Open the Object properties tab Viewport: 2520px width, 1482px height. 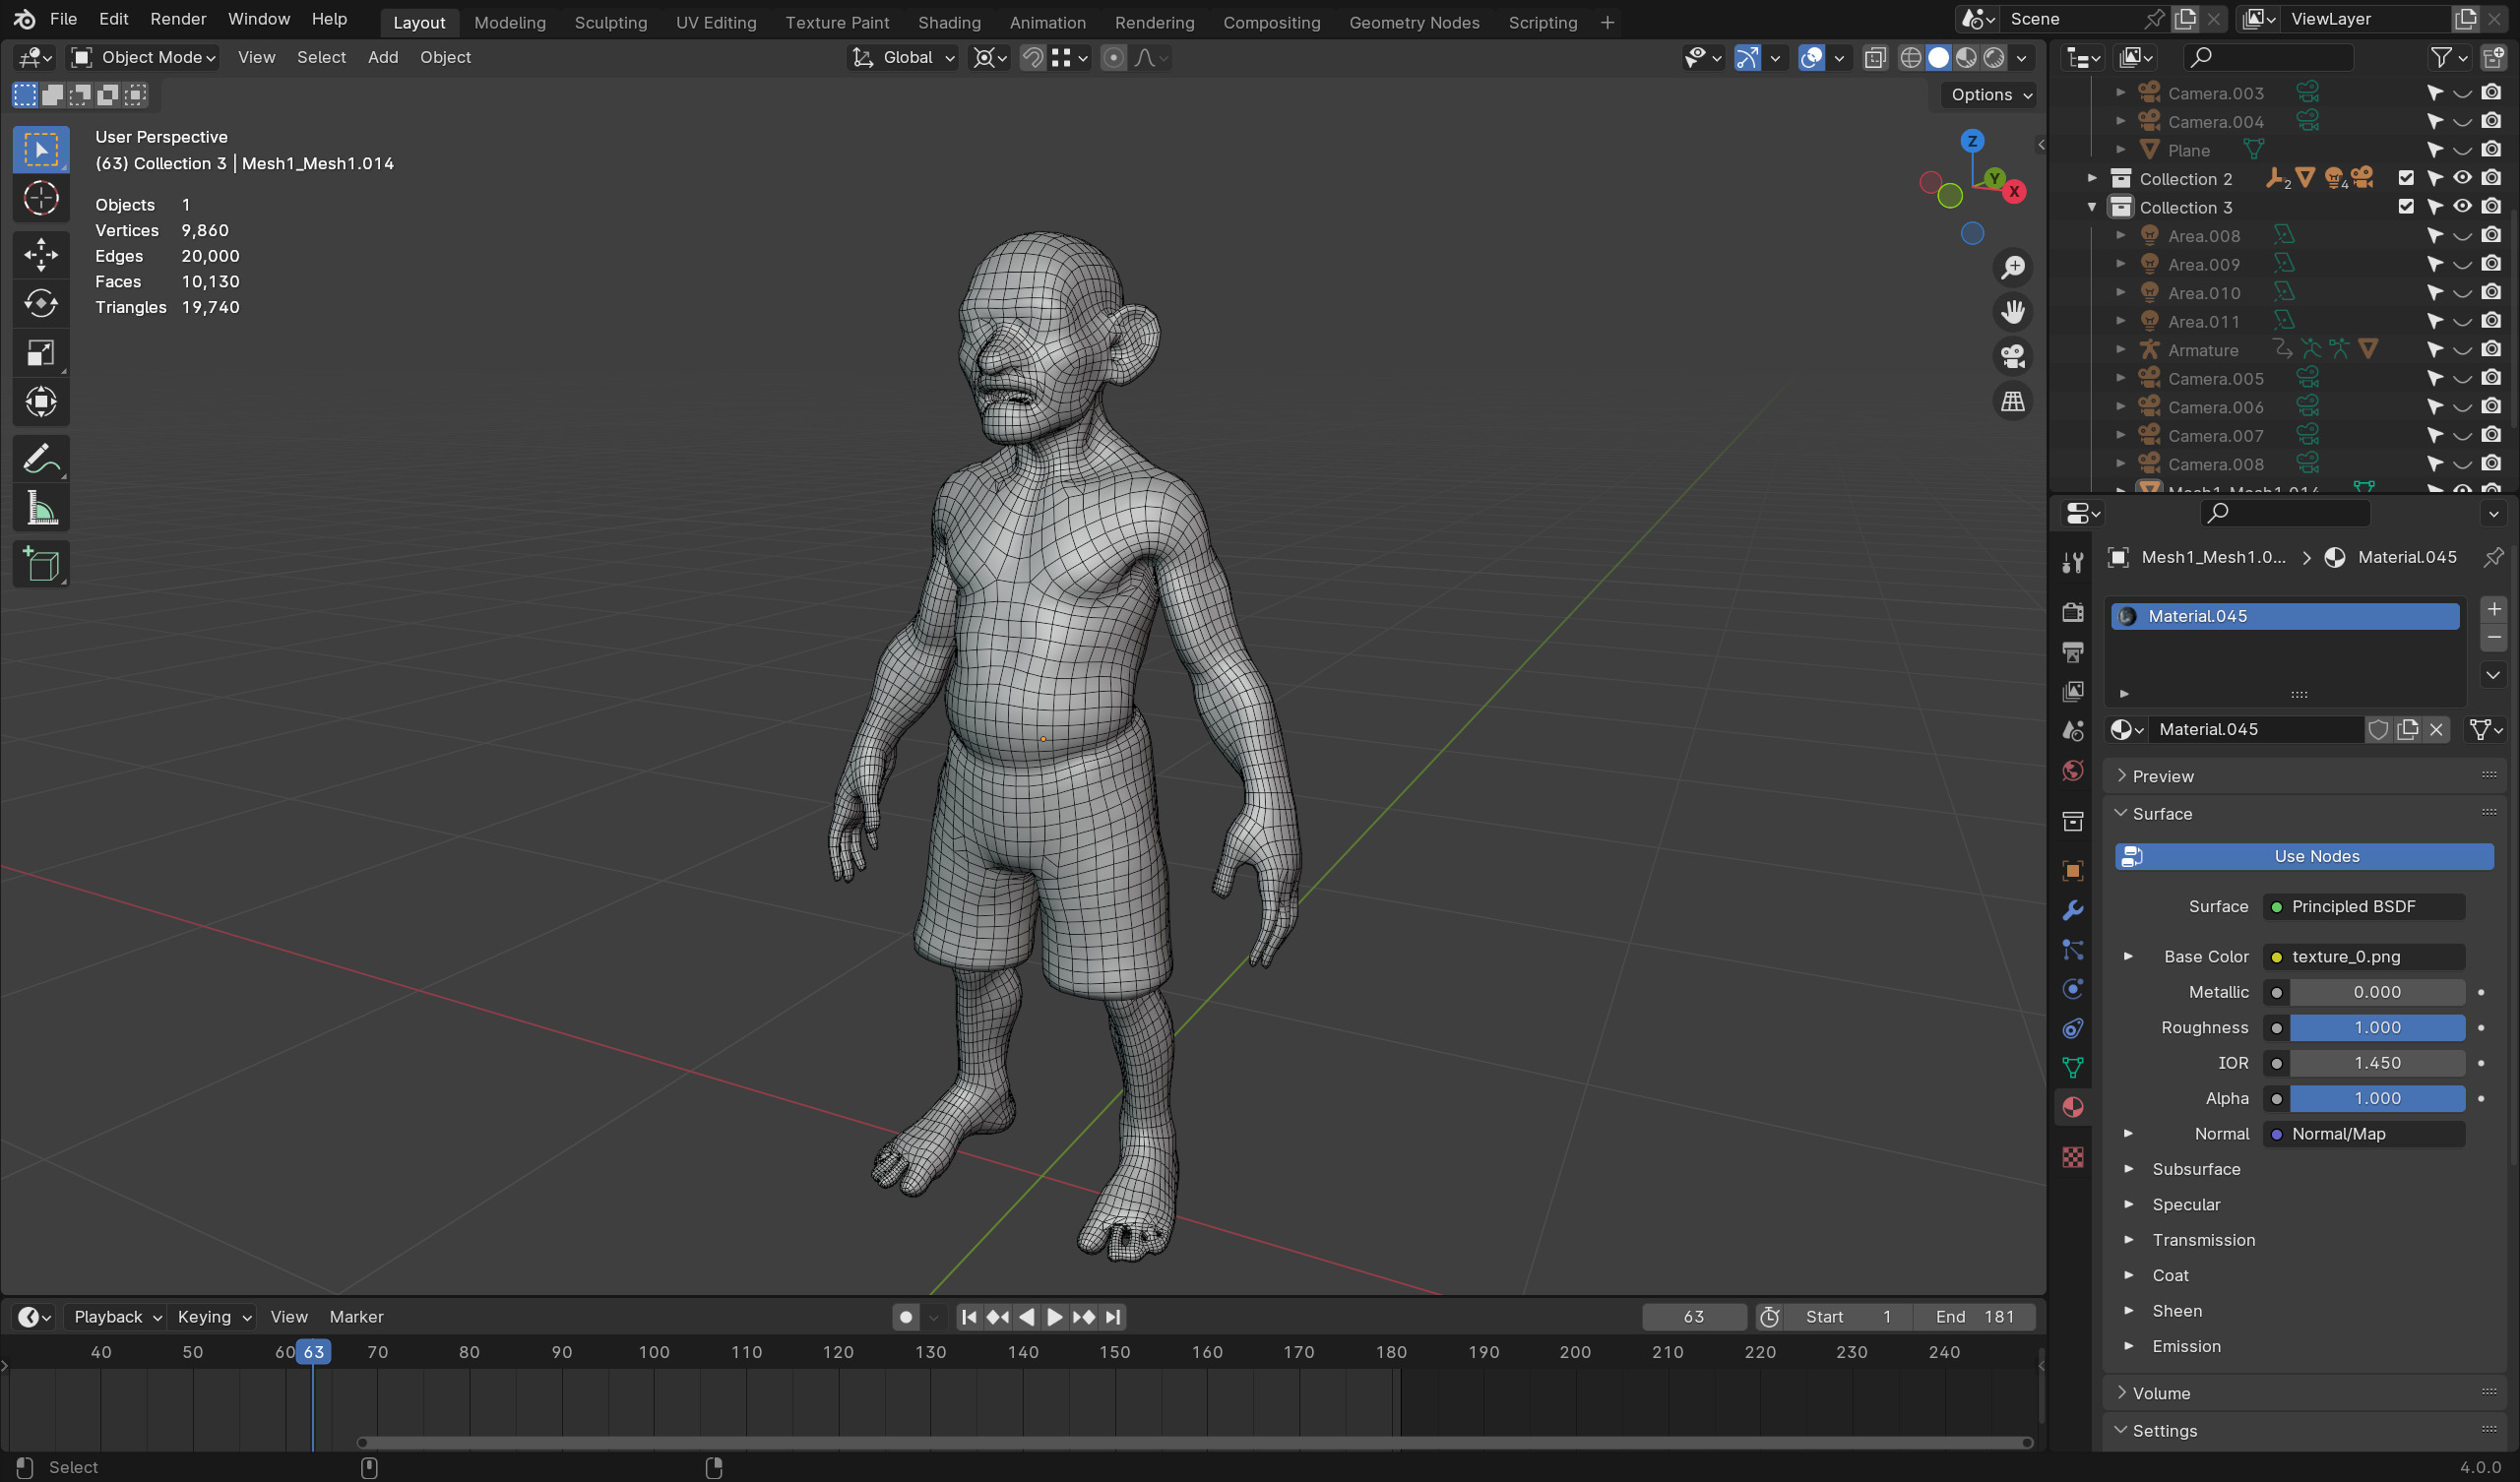click(2073, 871)
